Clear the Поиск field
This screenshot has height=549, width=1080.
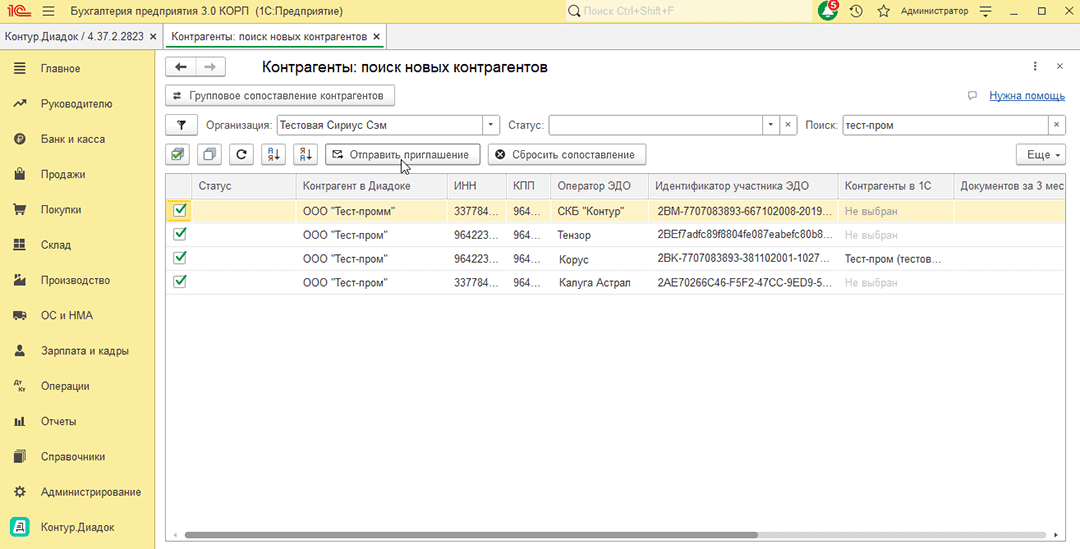[1057, 125]
